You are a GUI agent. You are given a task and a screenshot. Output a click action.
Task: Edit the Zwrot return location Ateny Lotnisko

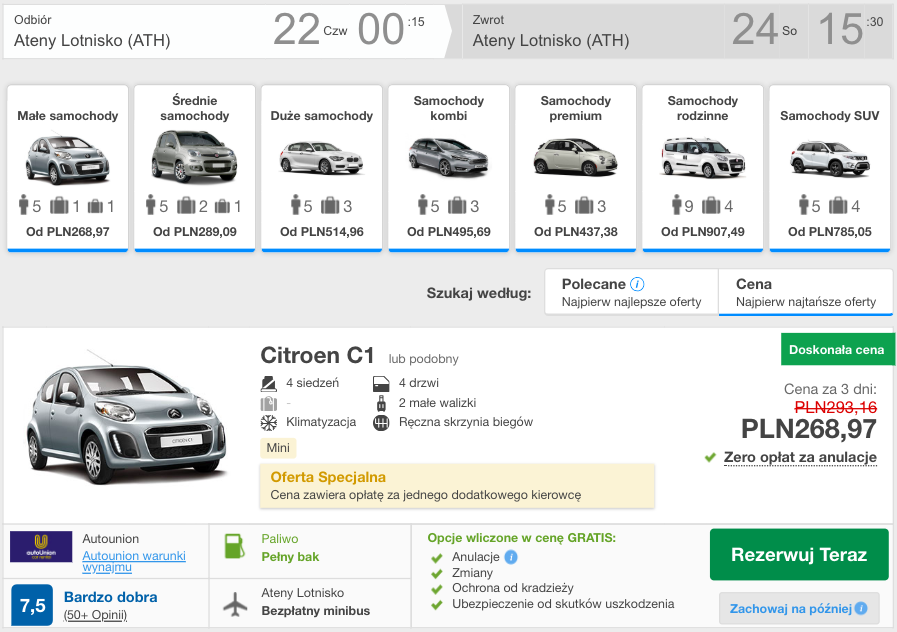coord(550,41)
